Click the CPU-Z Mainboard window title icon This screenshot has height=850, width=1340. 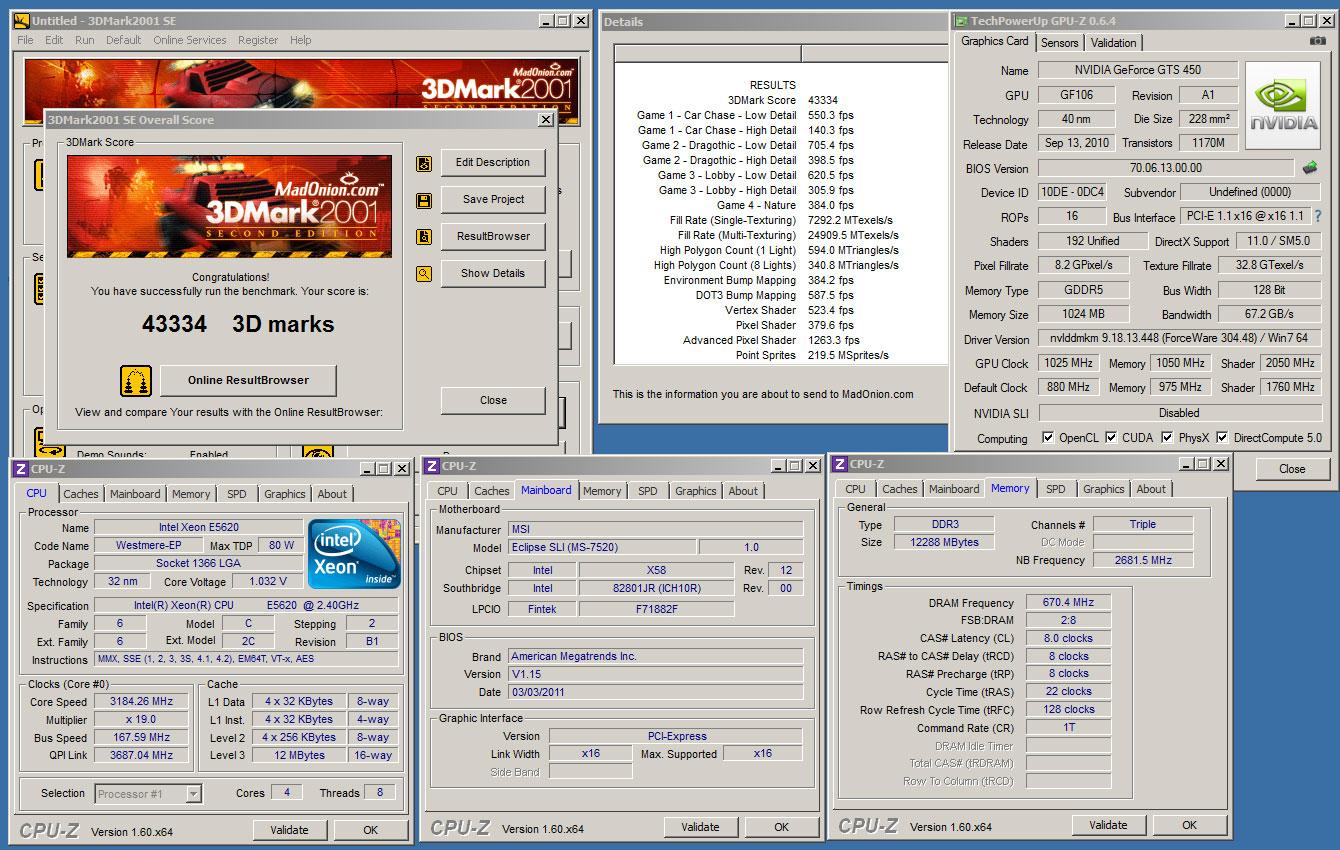431,466
